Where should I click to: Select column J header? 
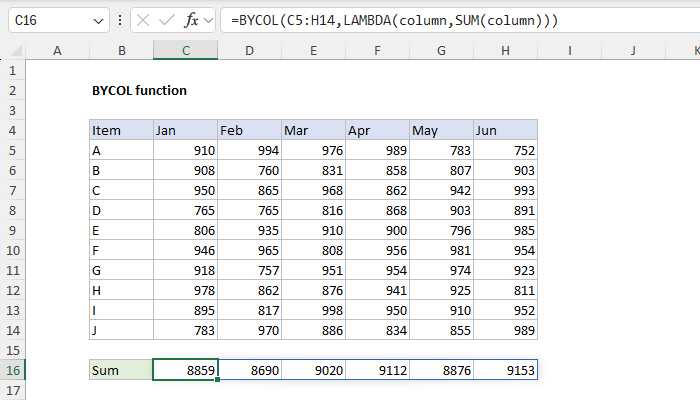pos(633,50)
